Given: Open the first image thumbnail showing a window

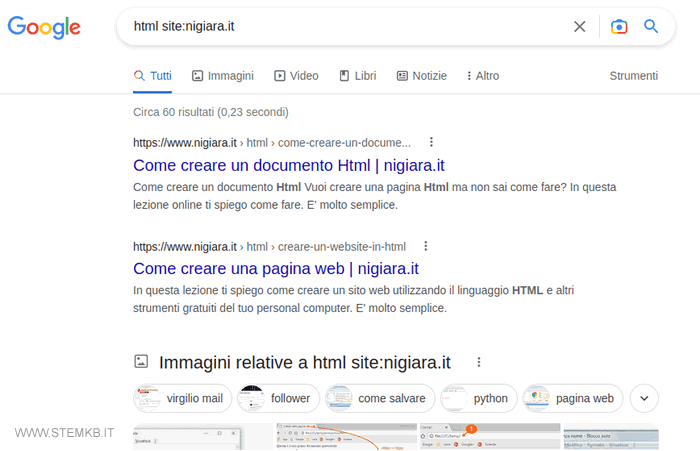Looking at the screenshot, I should 203,437.
